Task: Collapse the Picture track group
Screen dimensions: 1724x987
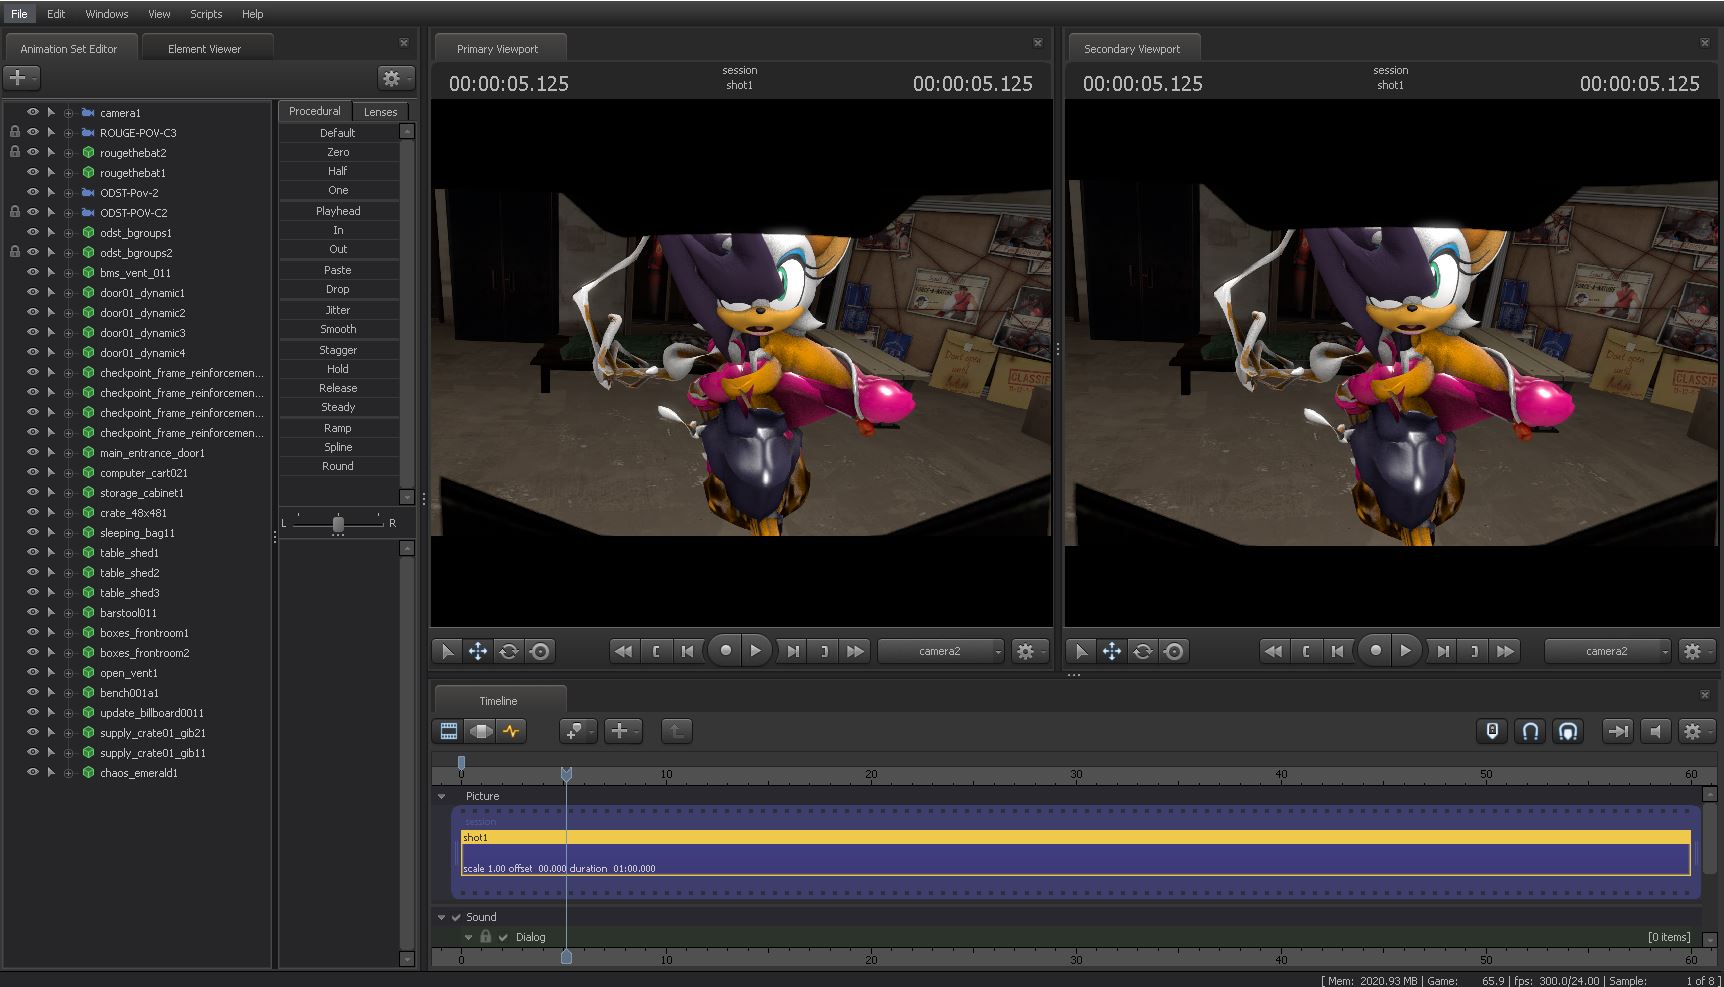Action: pyautogui.click(x=442, y=796)
